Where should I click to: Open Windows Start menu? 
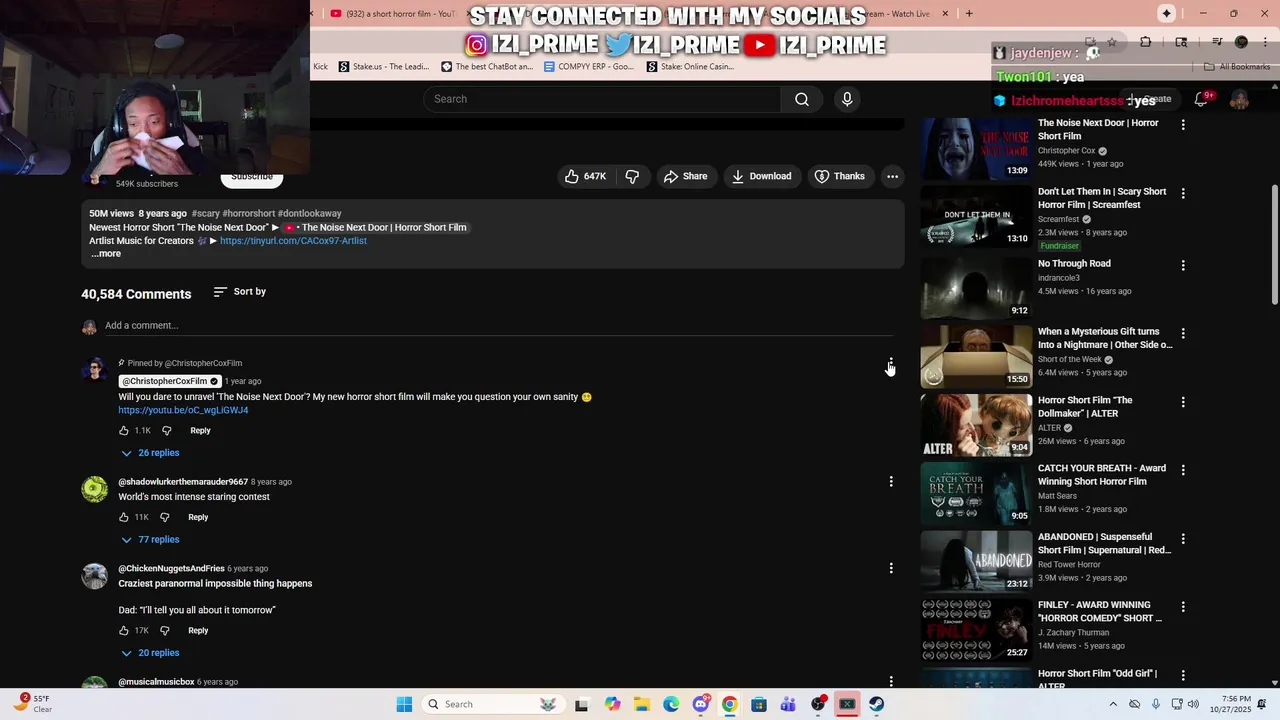coord(404,704)
